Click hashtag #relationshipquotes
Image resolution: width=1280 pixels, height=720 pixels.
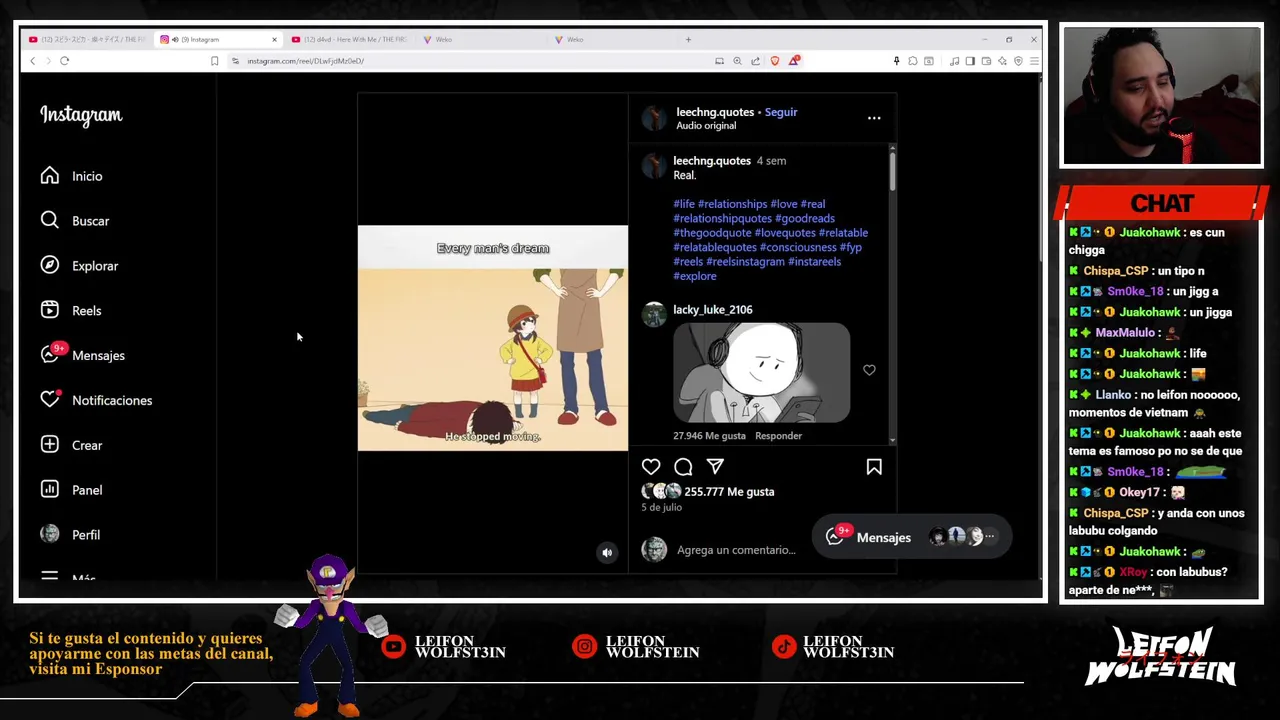point(722,218)
